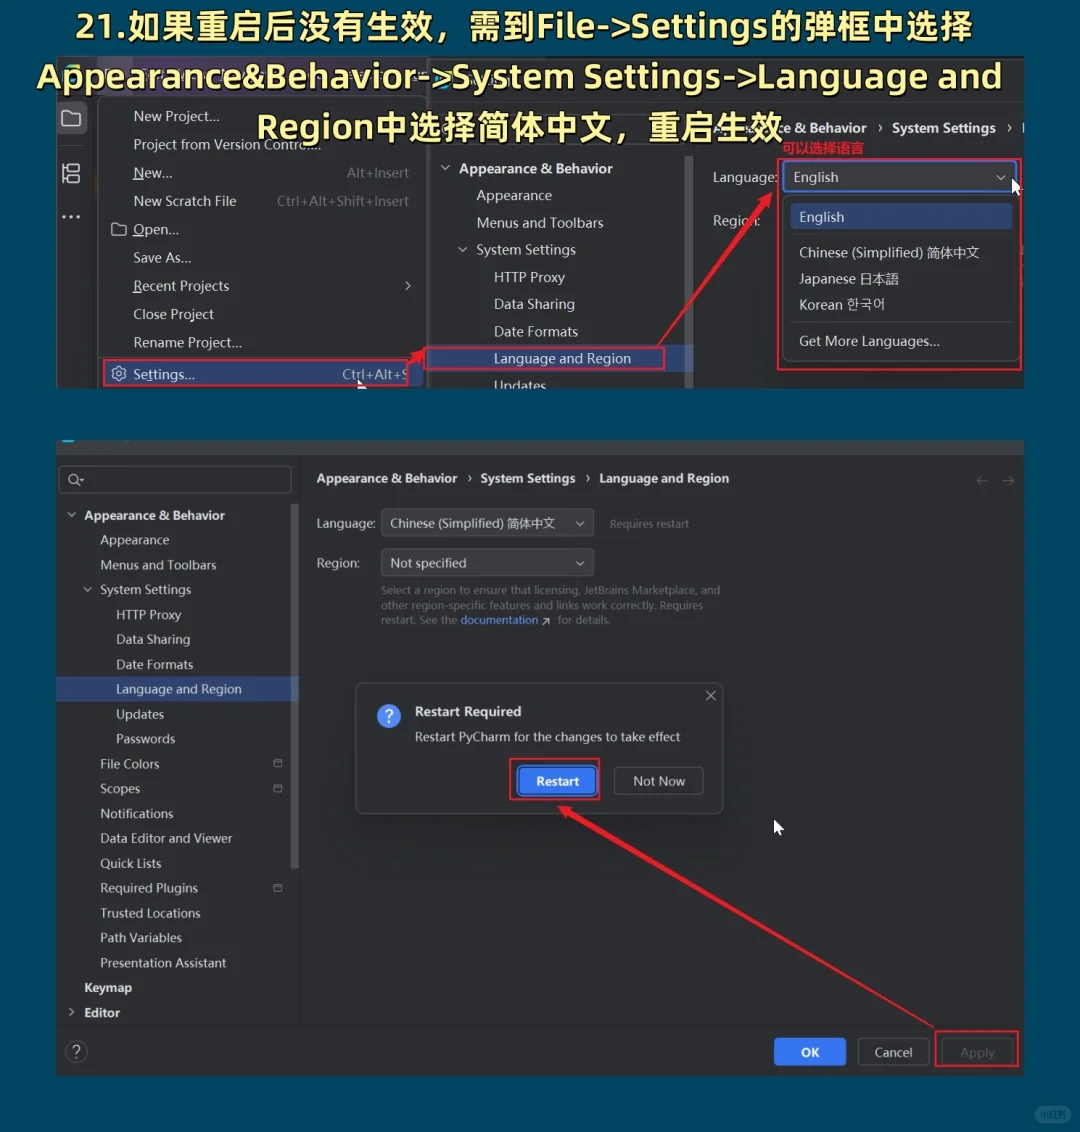This screenshot has height=1132, width=1080.
Task: Select Menus and Toolbars in upper tree
Action: 540,223
